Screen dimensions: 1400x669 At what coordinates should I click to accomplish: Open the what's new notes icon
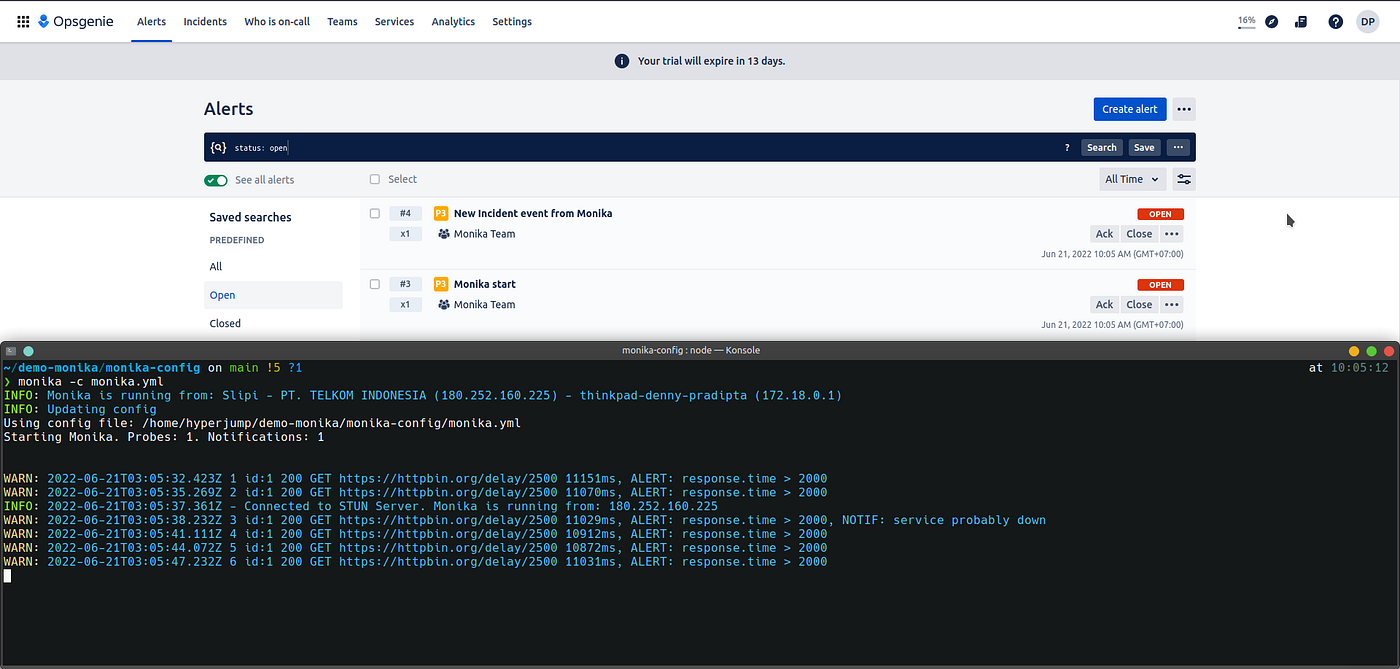(x=1301, y=21)
